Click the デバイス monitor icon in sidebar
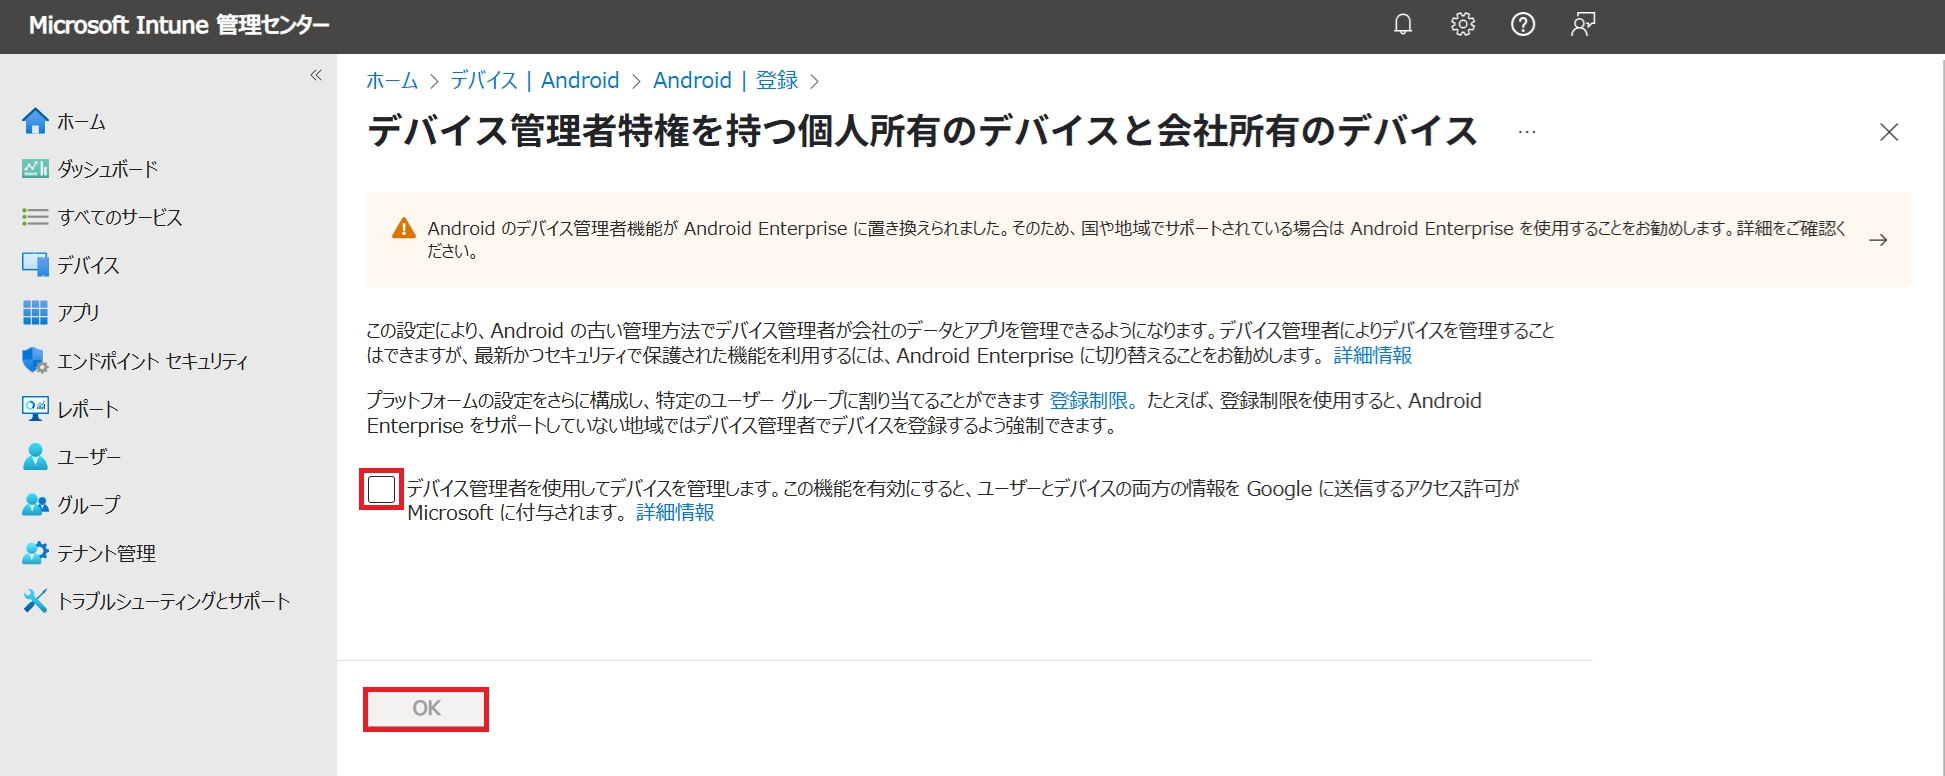Screen dimensions: 1945x776 tap(35, 265)
